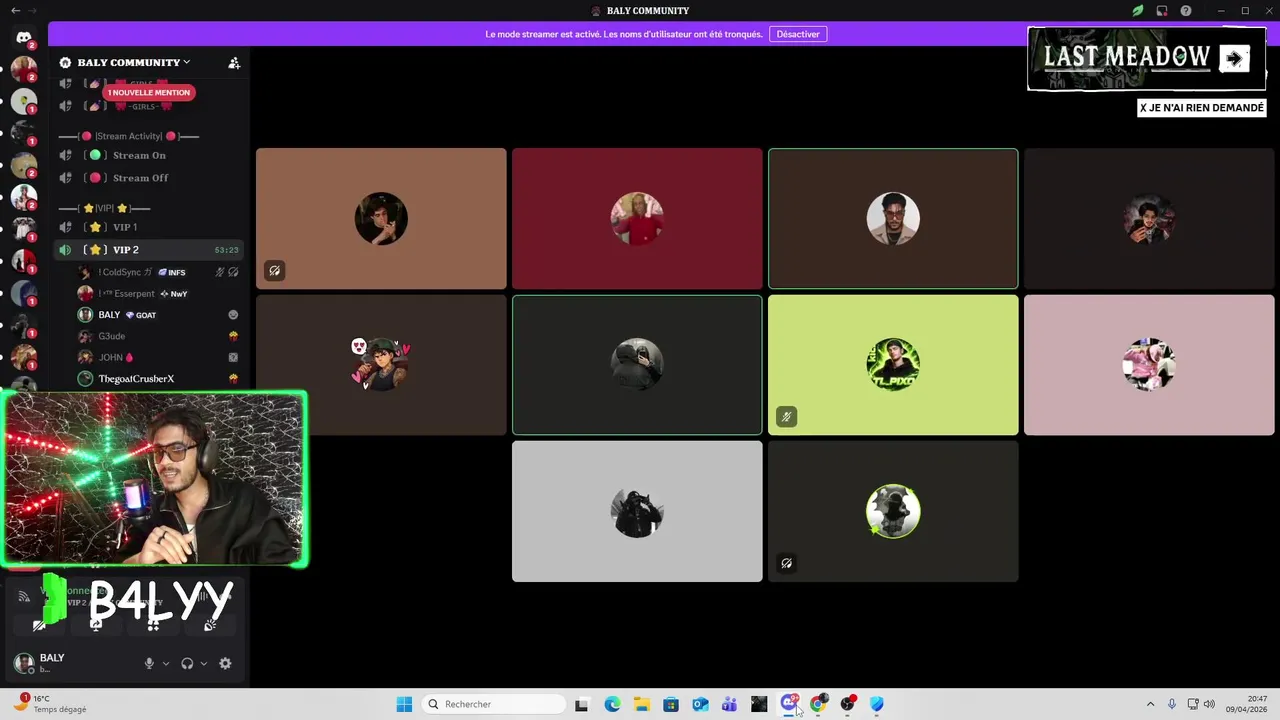Click the Rechercher taskbar search box
1280x720 pixels.
[x=495, y=704]
